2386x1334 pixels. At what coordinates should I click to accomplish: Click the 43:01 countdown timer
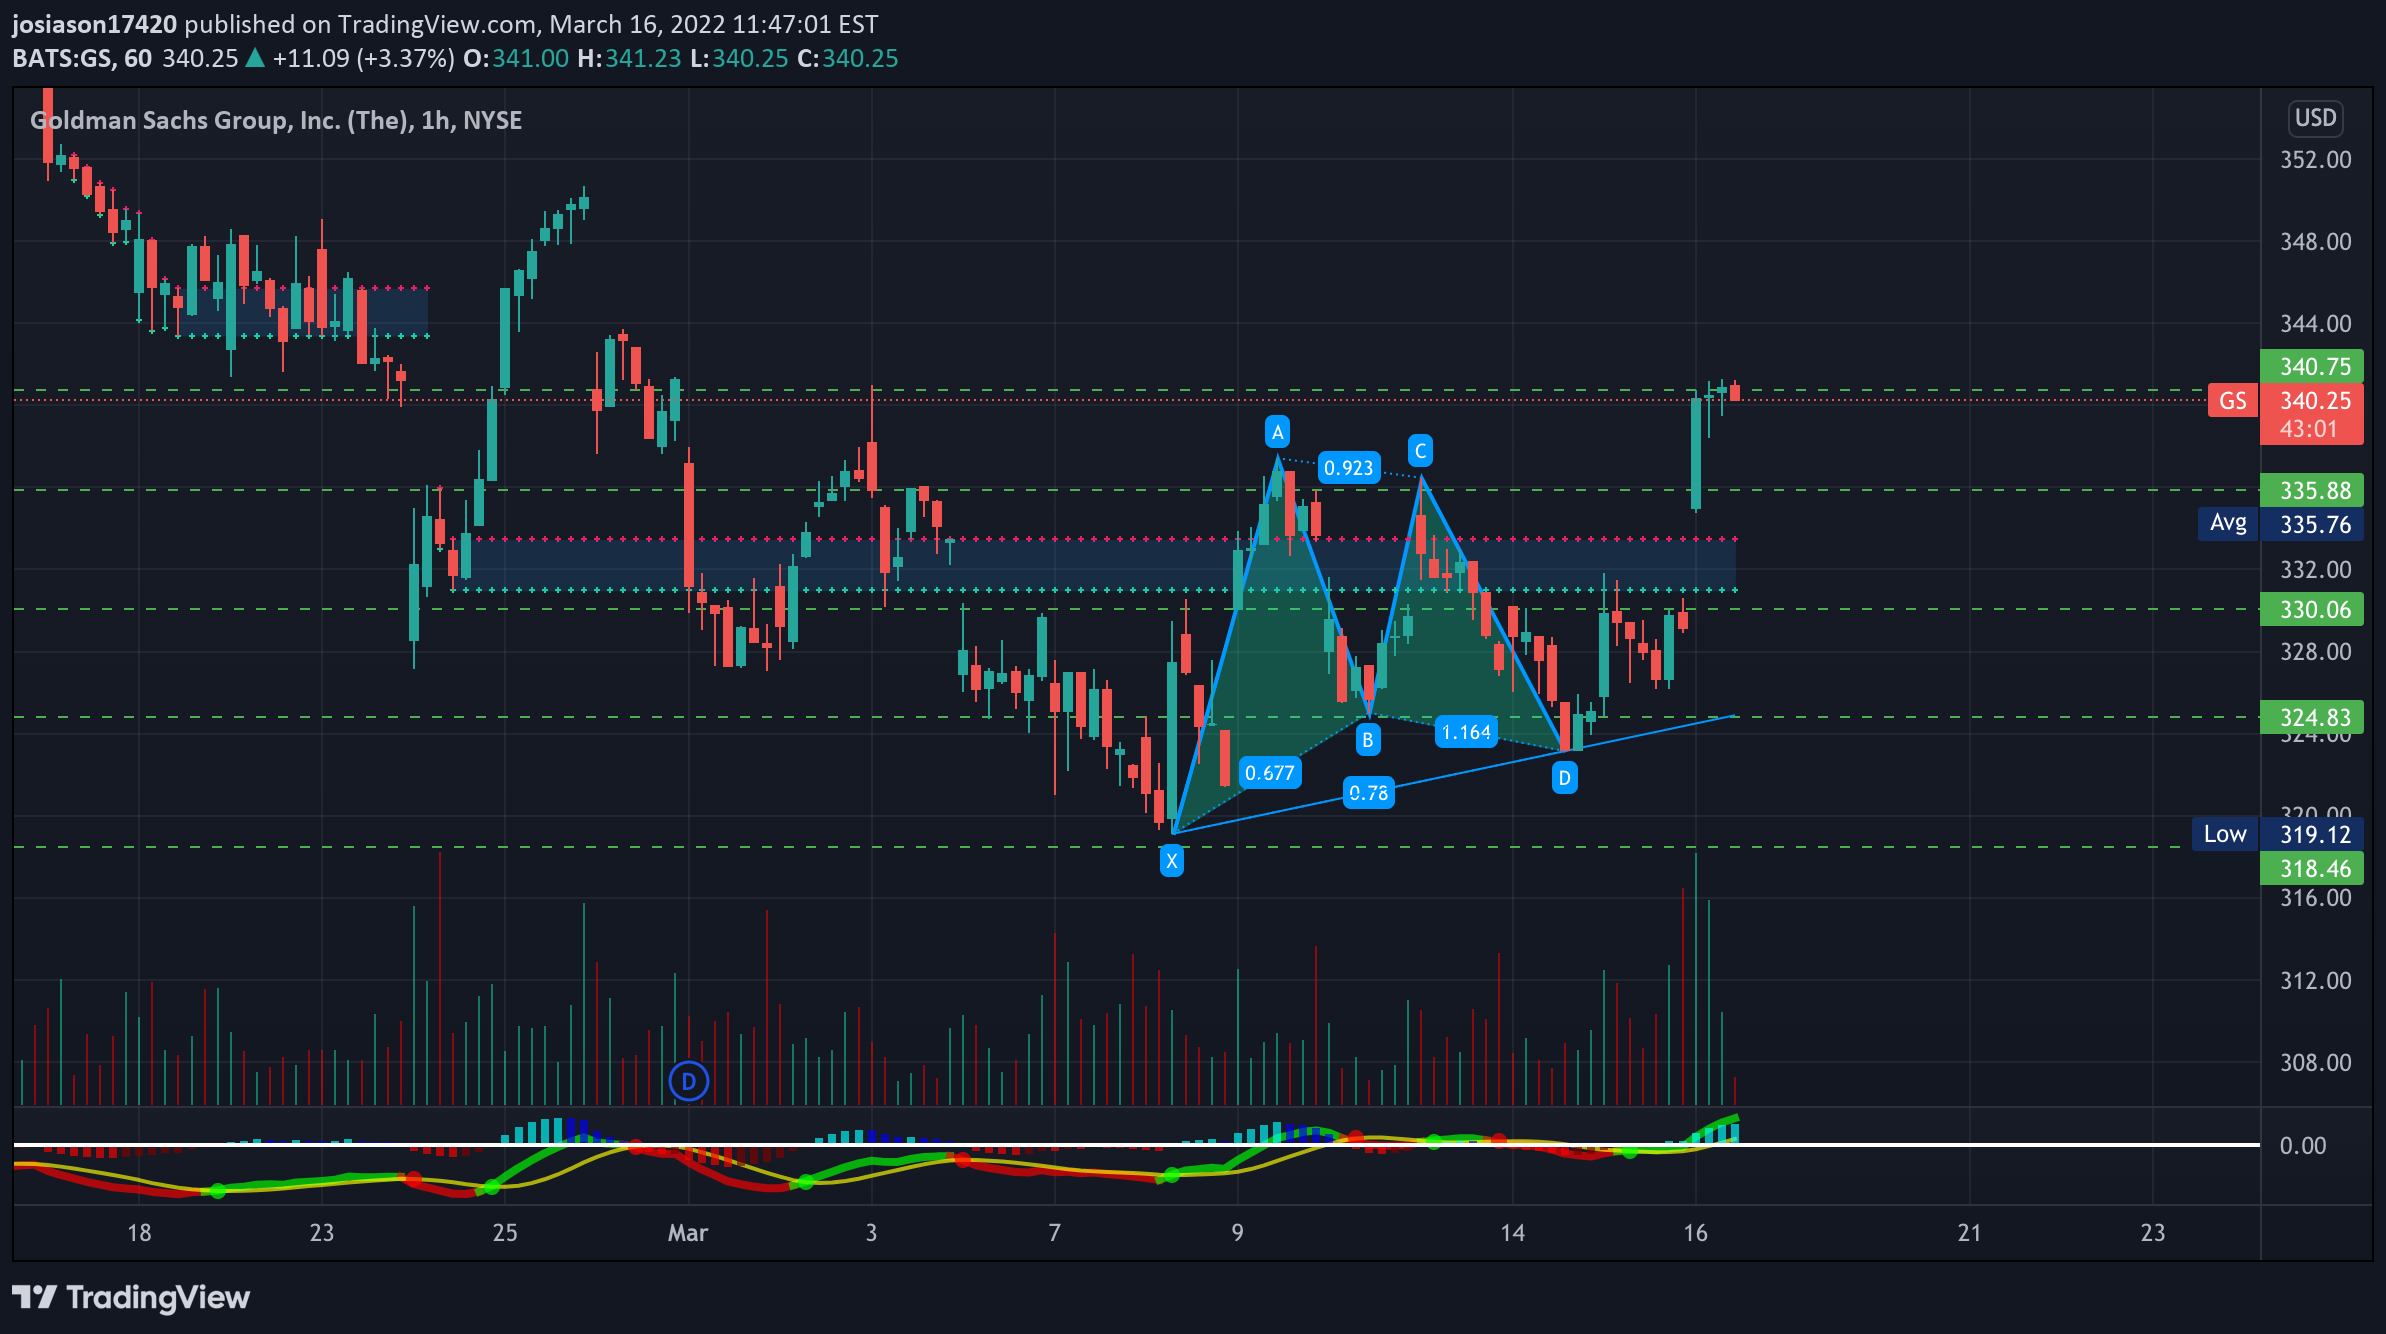click(x=2311, y=429)
